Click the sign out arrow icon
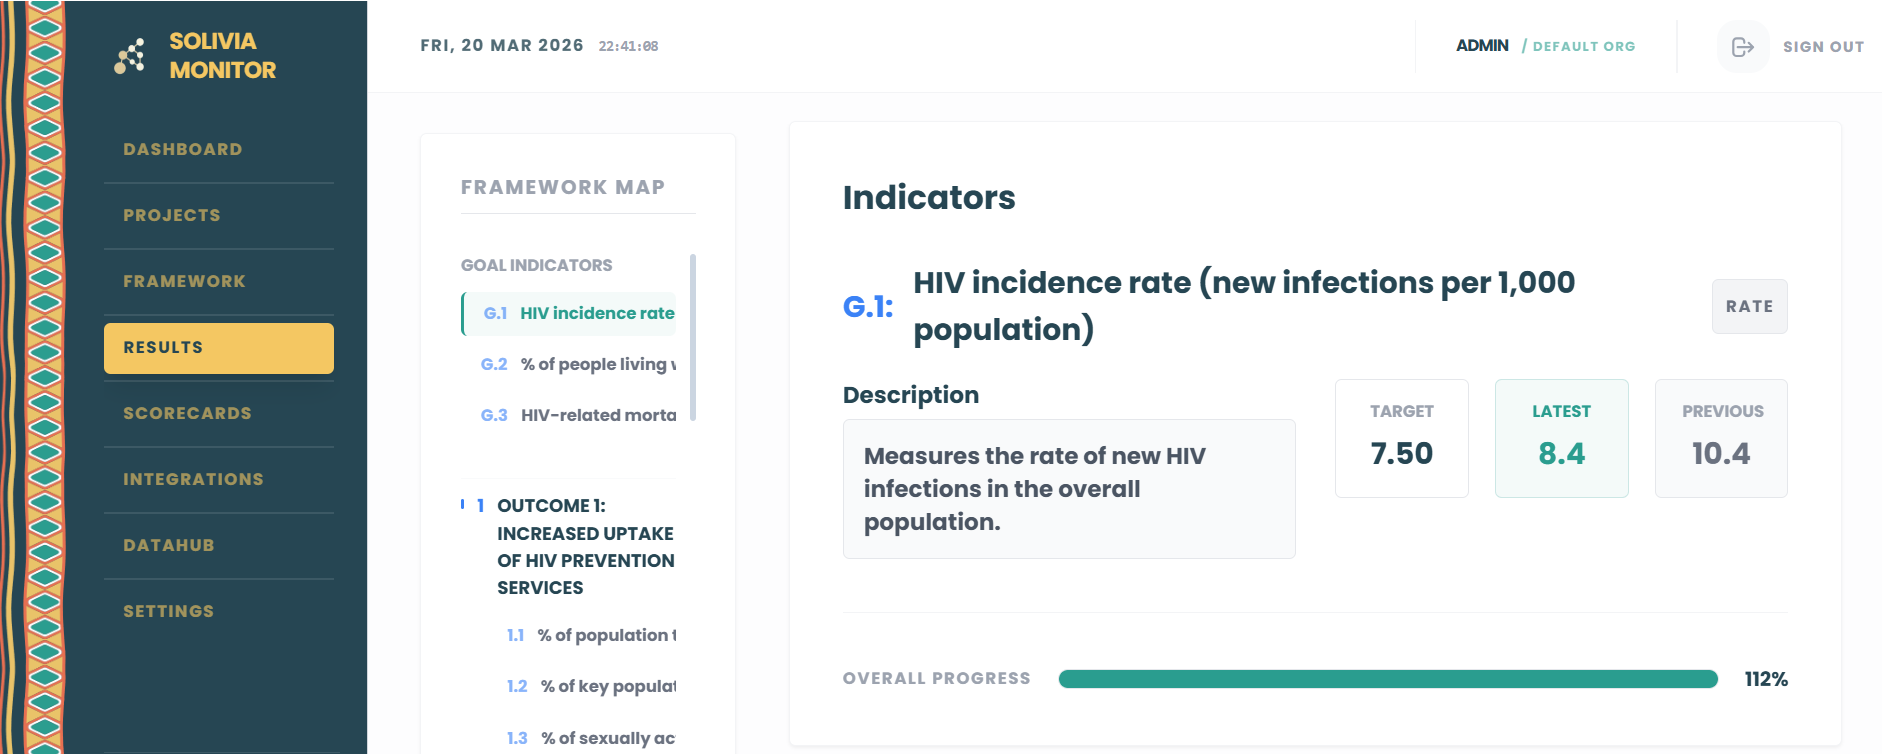The image size is (1882, 754). 1743,47
